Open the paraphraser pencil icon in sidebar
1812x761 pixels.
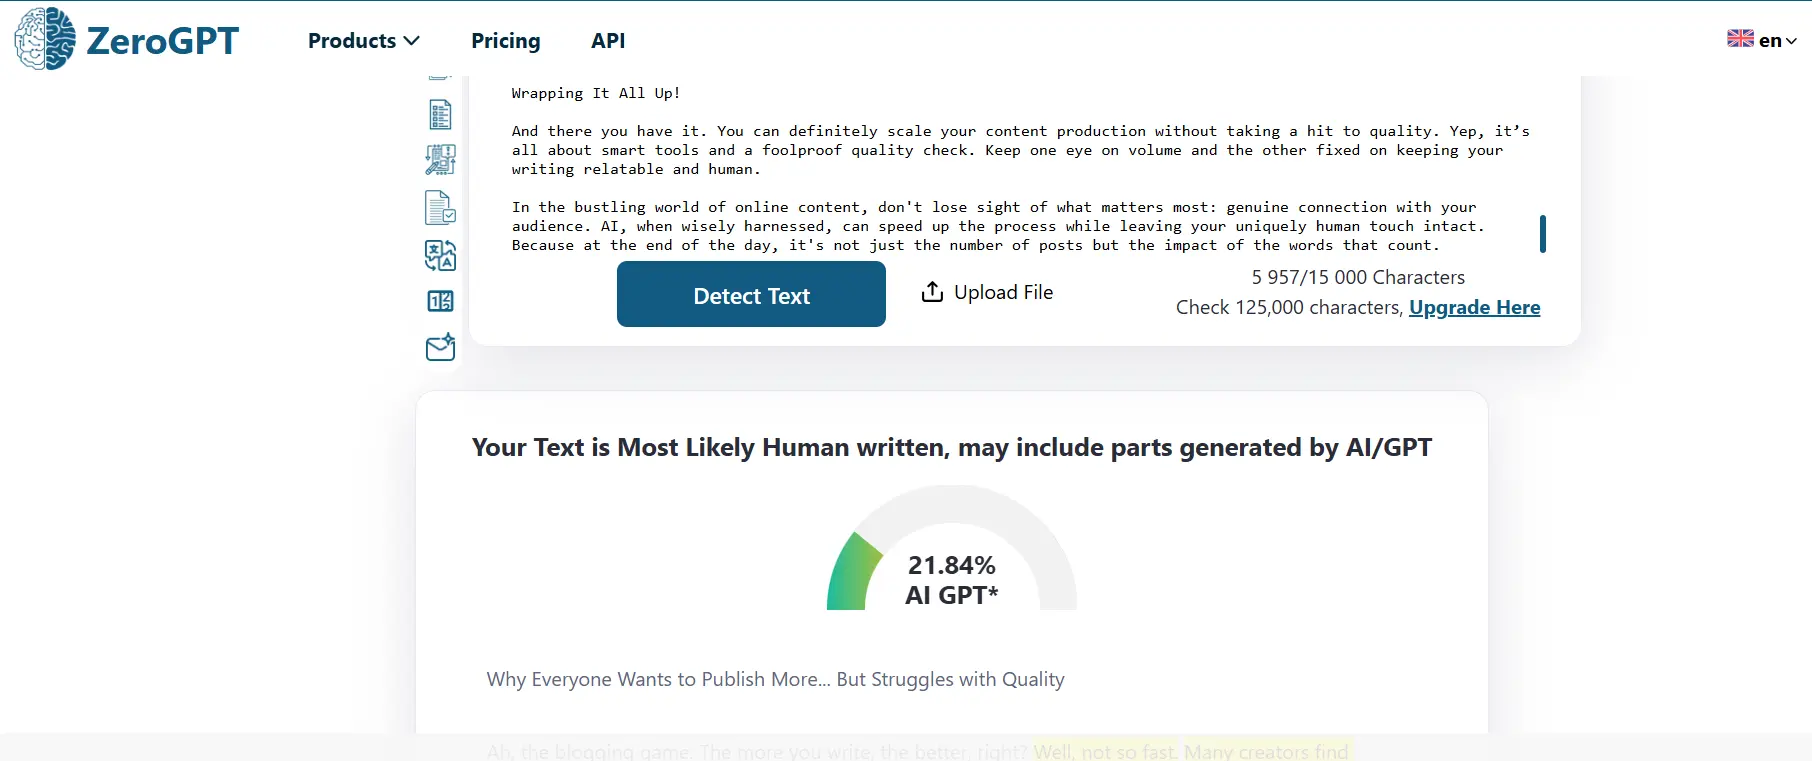click(x=440, y=160)
